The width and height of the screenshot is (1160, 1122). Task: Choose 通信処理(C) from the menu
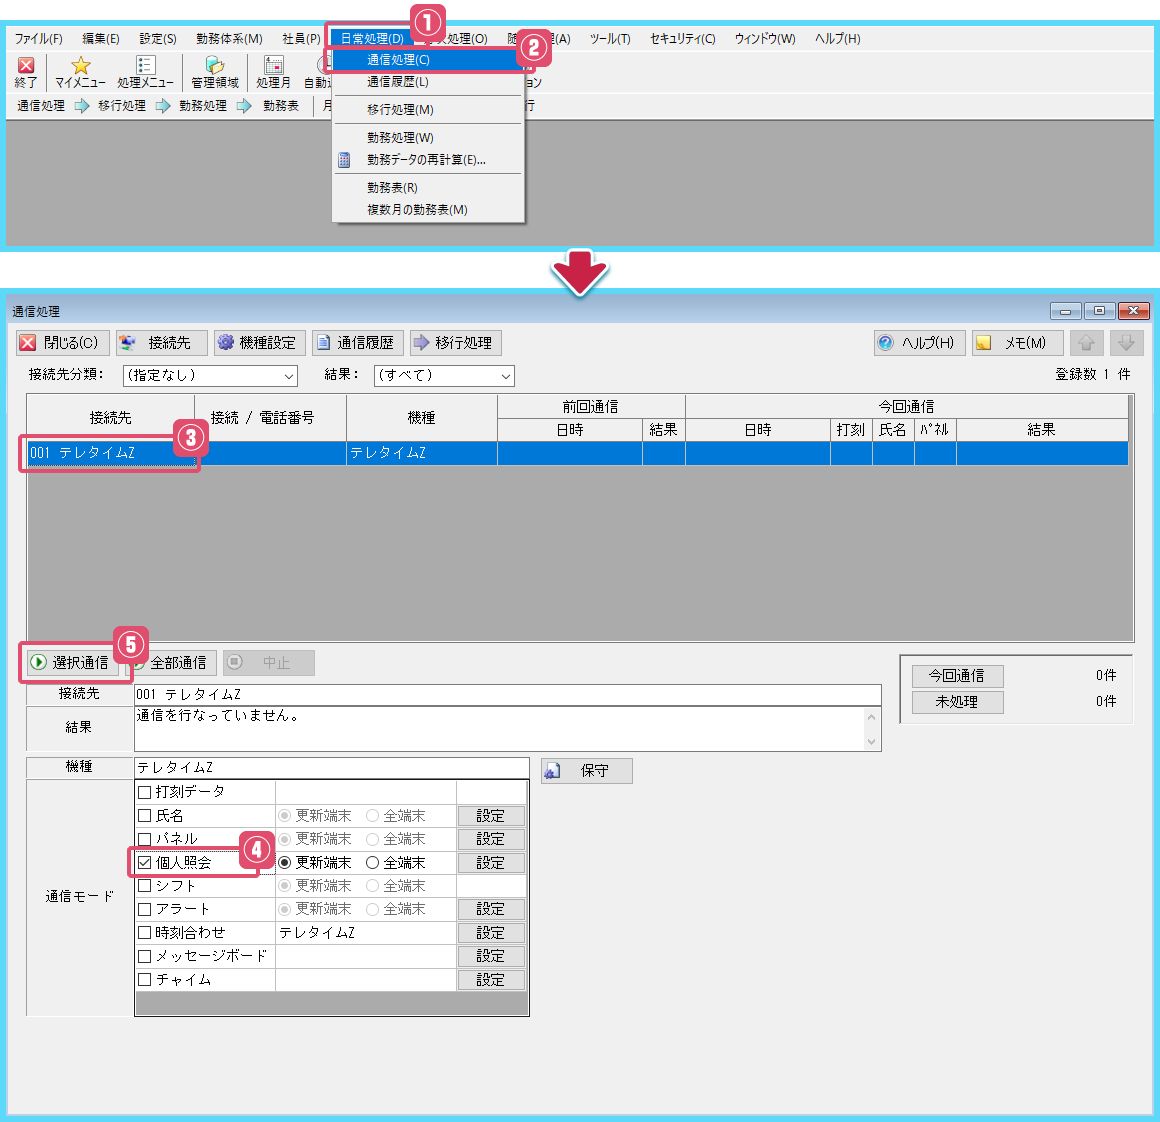click(x=399, y=60)
